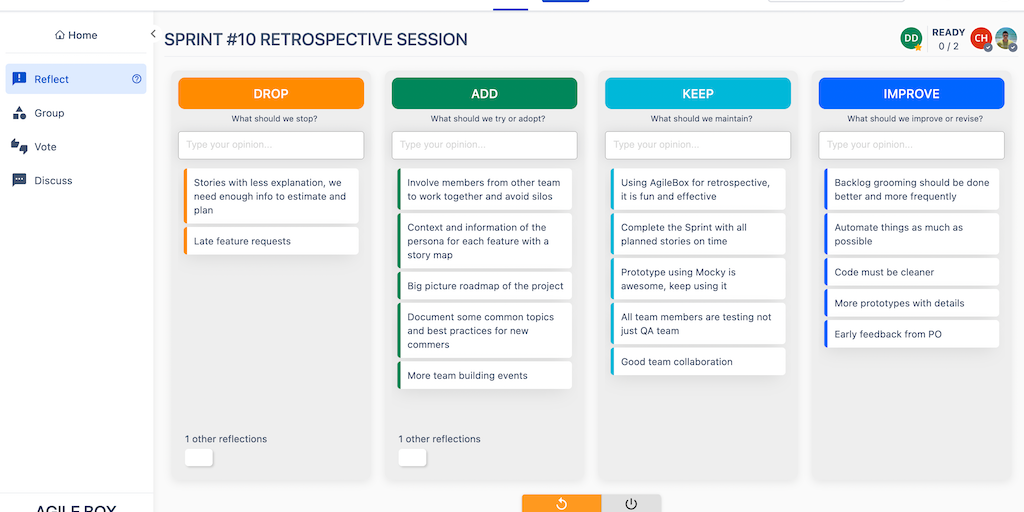Open Reflect help question-mark icon
This screenshot has height=512, width=1024.
(137, 79)
